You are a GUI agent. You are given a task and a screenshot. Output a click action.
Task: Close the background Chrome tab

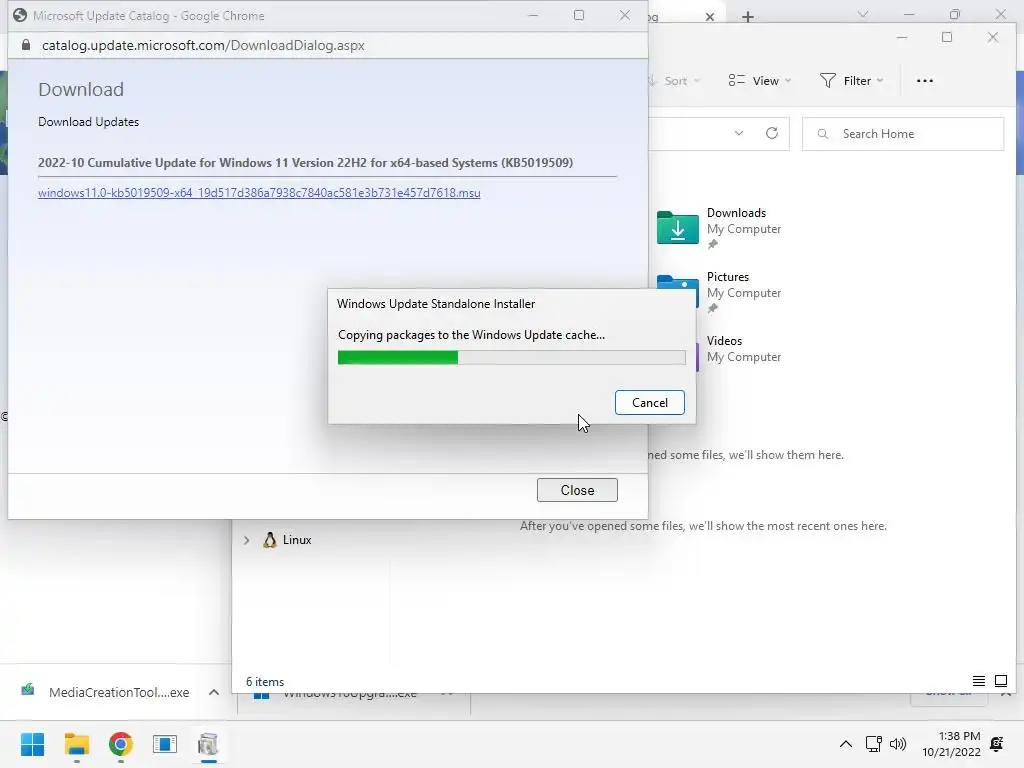pos(710,16)
